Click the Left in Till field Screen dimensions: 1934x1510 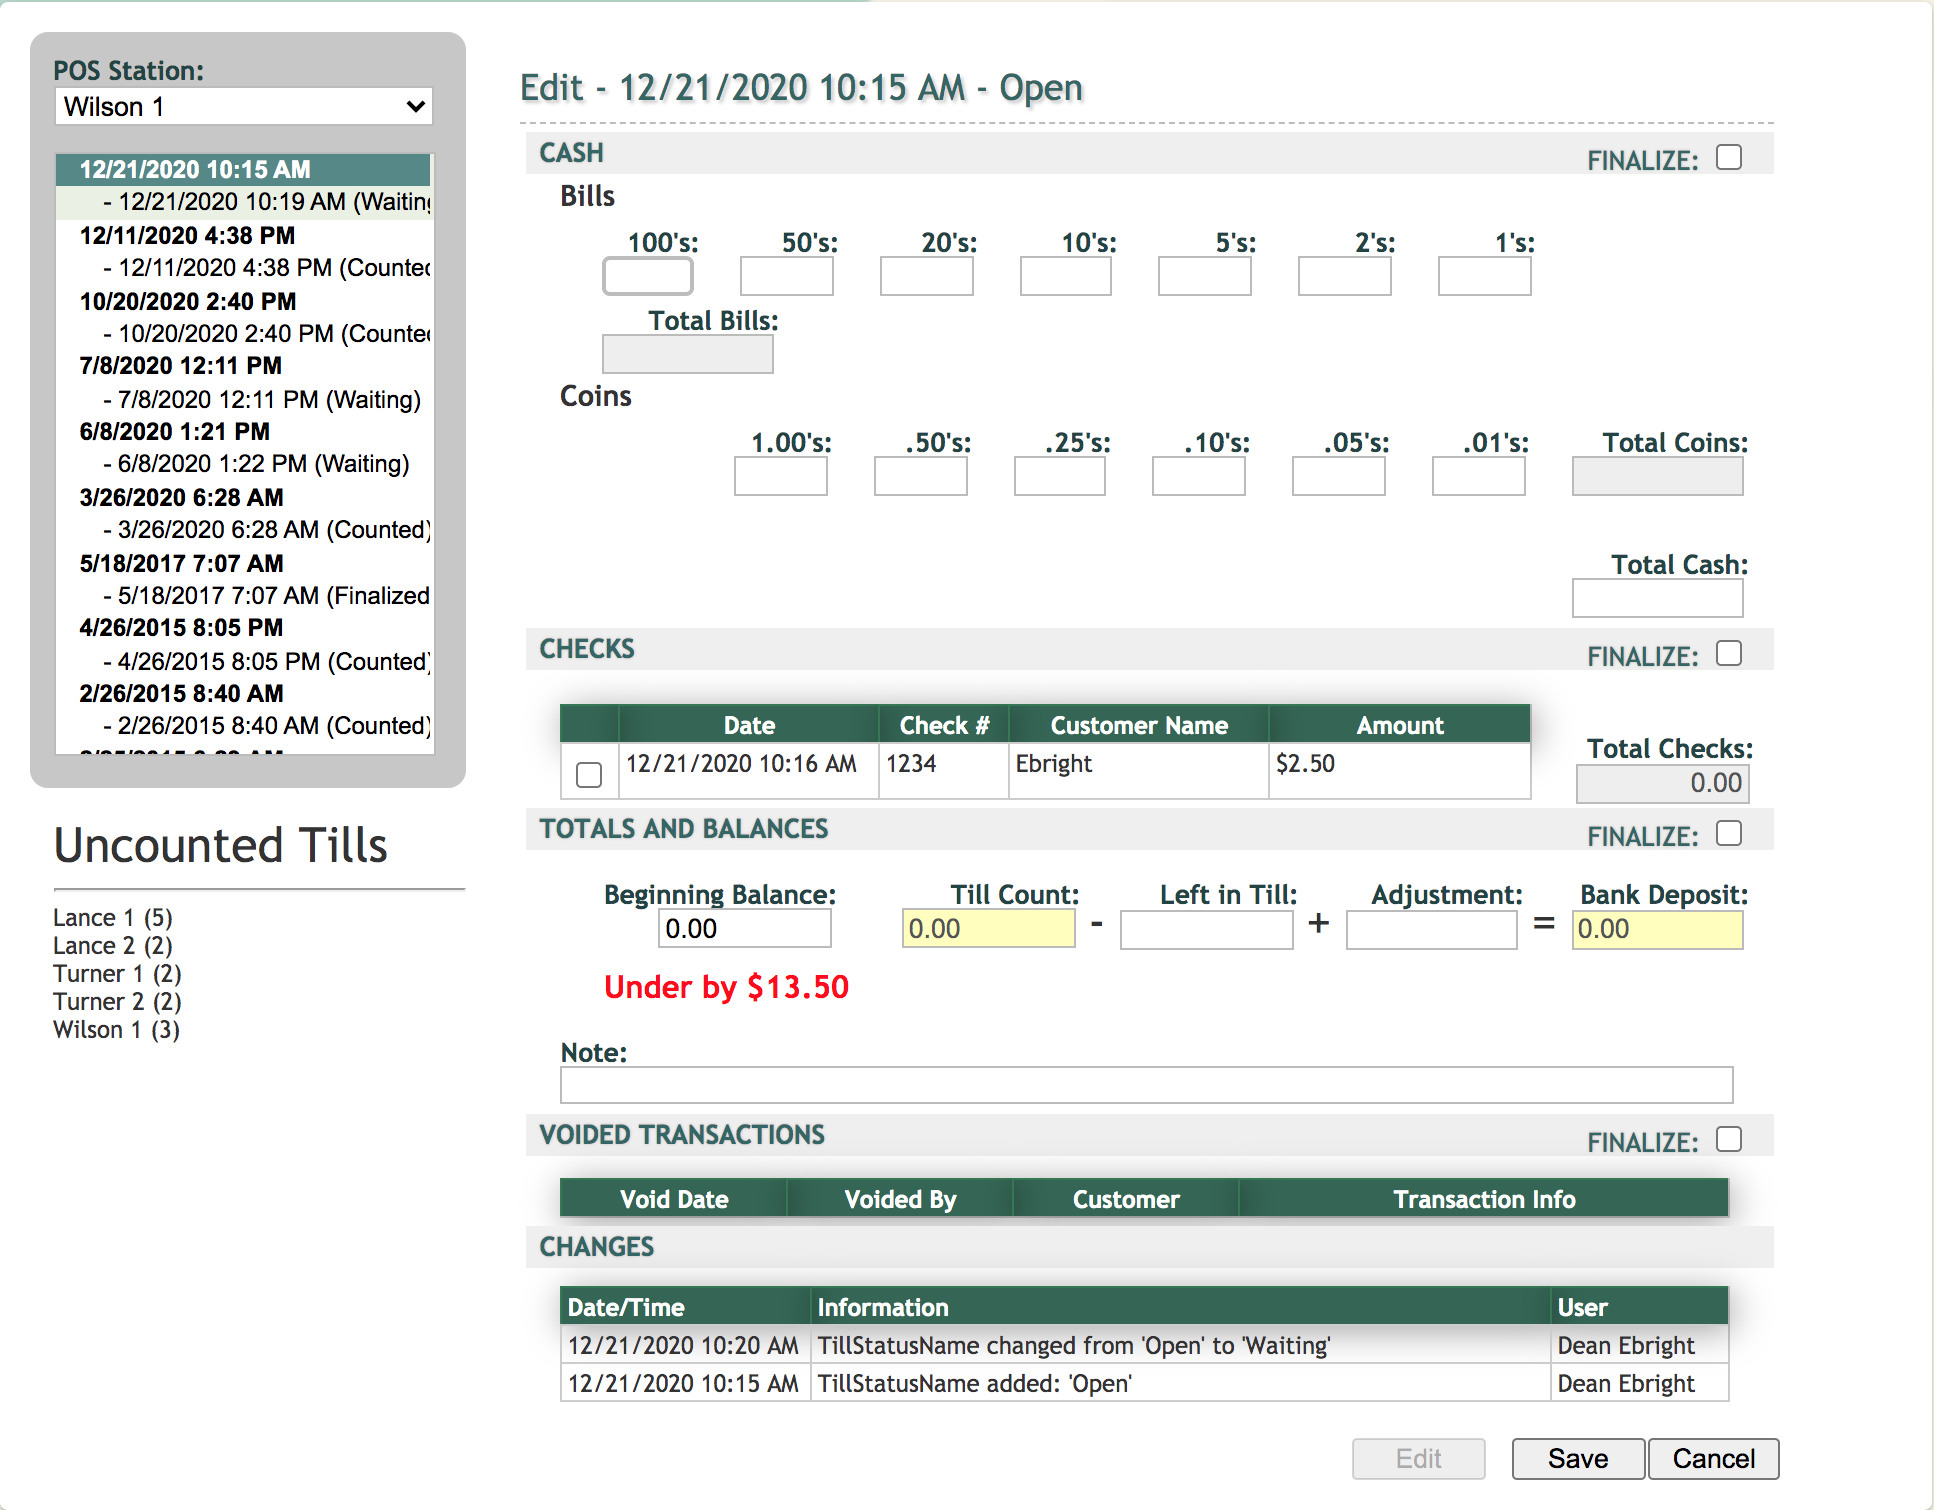pyautogui.click(x=1206, y=930)
